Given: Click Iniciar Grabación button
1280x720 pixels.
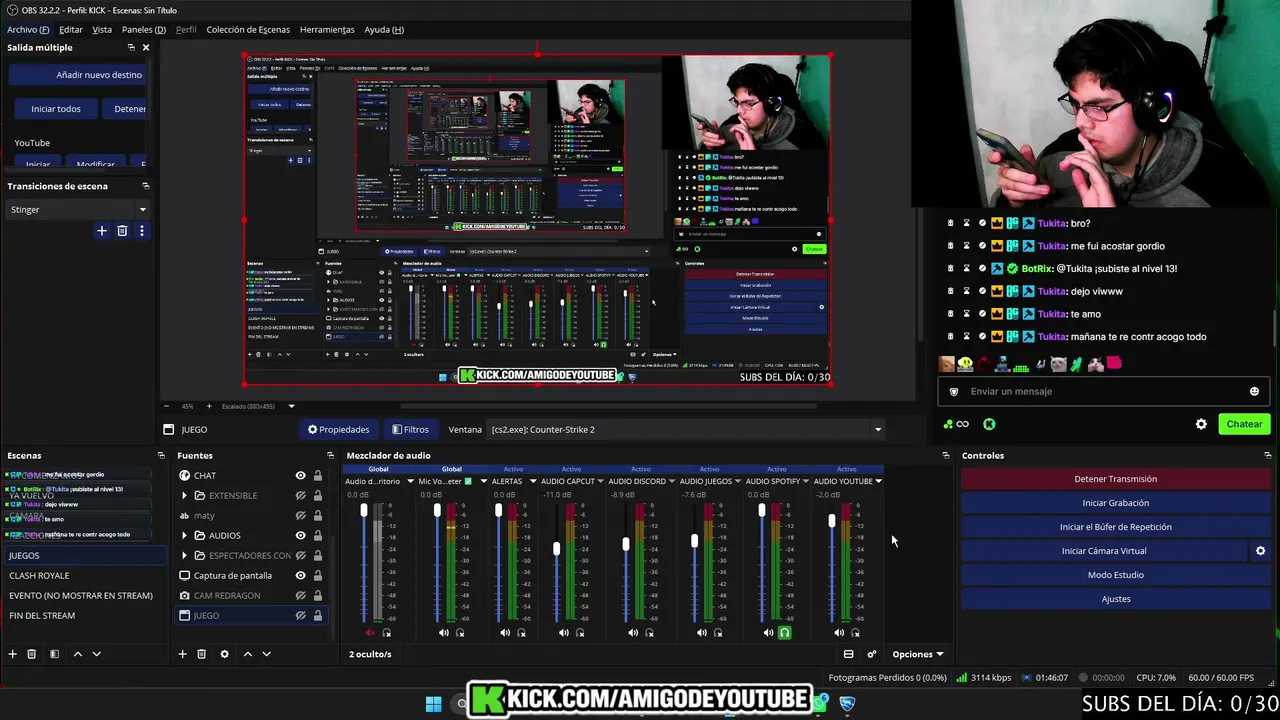Looking at the screenshot, I should (1115, 503).
